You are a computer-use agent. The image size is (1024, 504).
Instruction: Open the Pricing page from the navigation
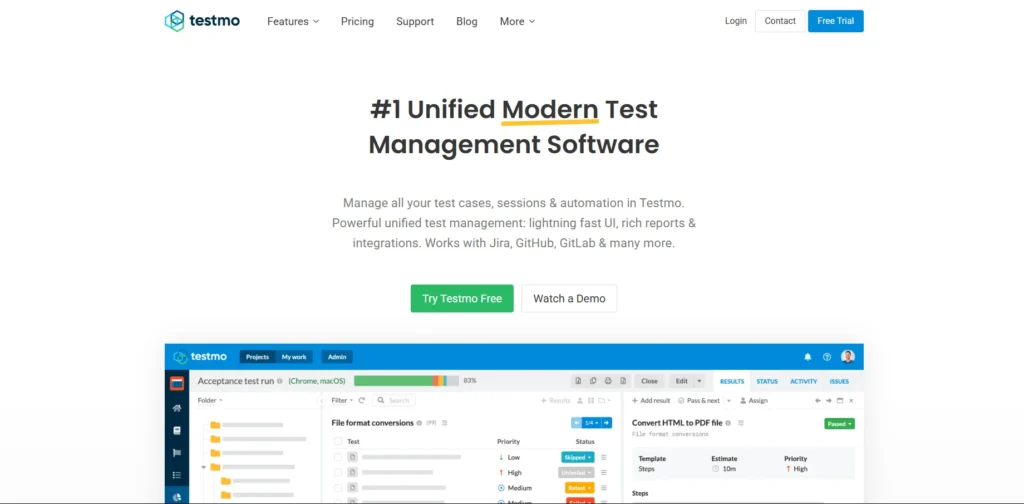click(x=357, y=22)
